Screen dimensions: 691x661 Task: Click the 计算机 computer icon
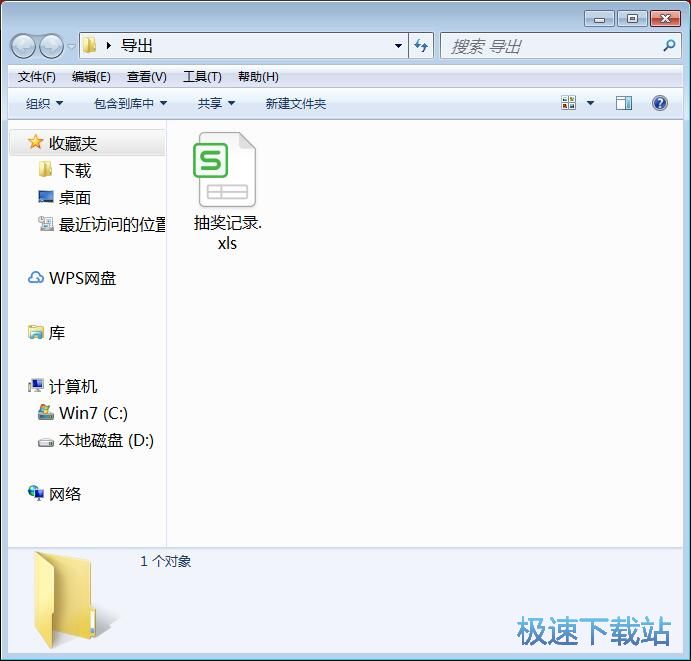click(36, 386)
